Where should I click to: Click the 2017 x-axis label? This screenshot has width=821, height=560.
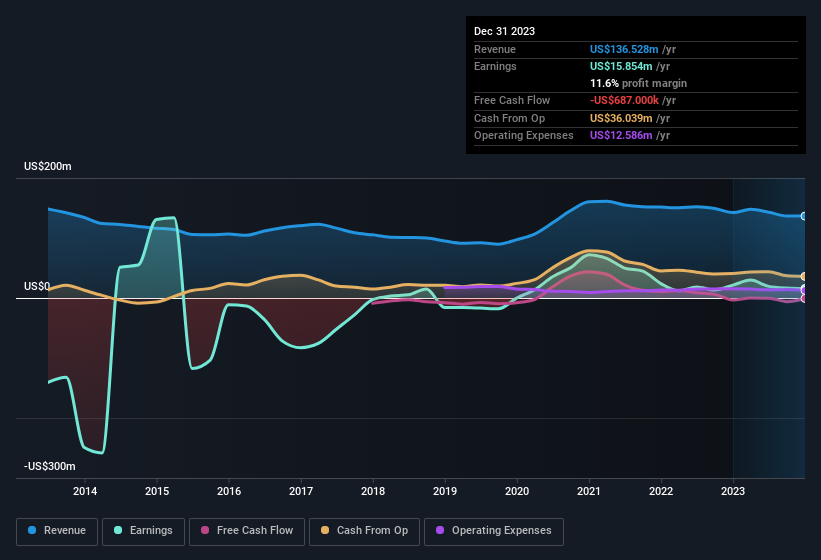point(301,491)
